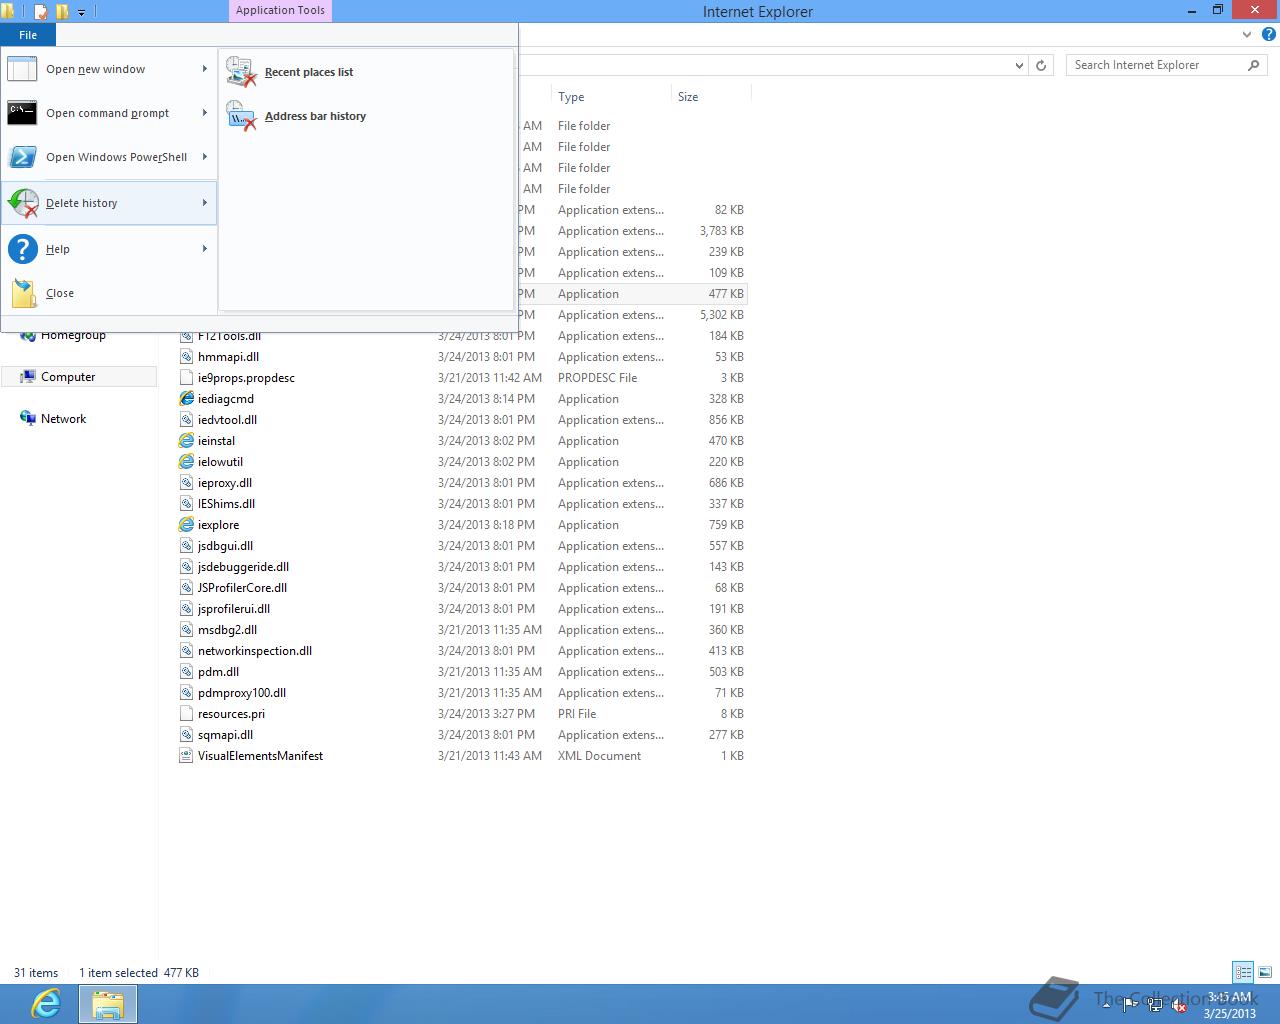Expand the Open new window submenu arrow
This screenshot has height=1024, width=1280.
coord(204,69)
